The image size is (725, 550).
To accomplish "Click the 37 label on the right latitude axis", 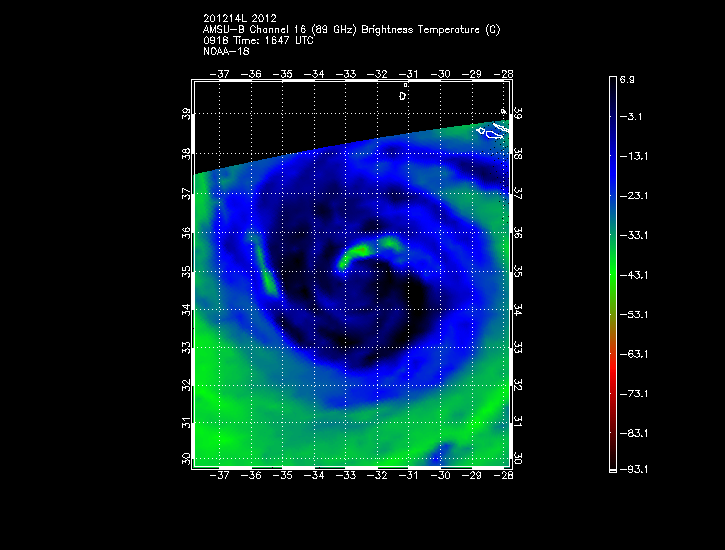I will coord(518,194).
